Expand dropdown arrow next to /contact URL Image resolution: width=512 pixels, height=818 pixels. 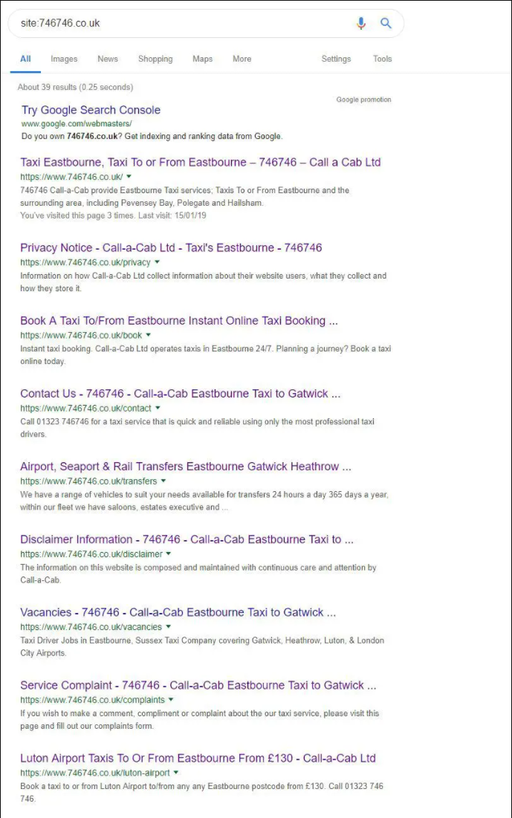[158, 408]
